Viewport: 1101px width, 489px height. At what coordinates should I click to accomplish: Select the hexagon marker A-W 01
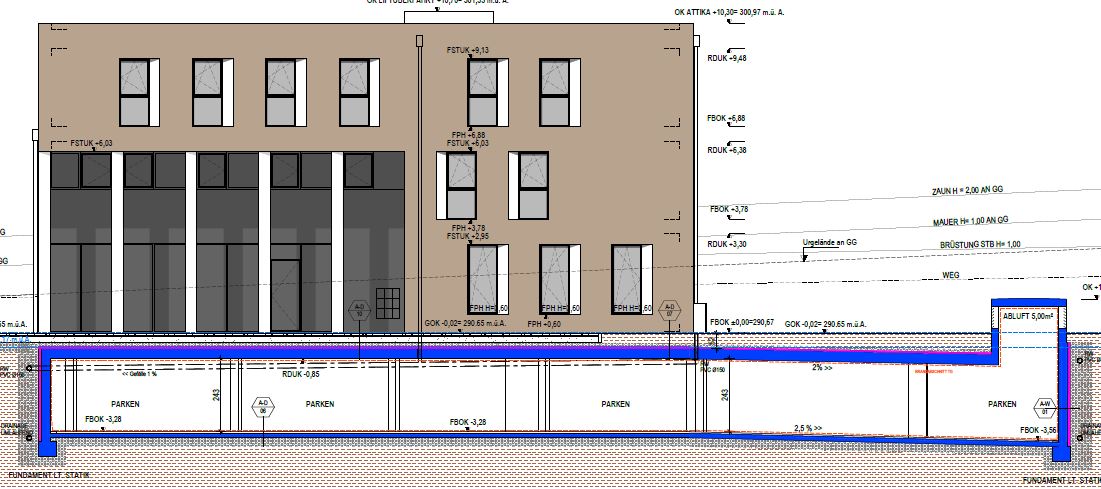tap(1046, 406)
